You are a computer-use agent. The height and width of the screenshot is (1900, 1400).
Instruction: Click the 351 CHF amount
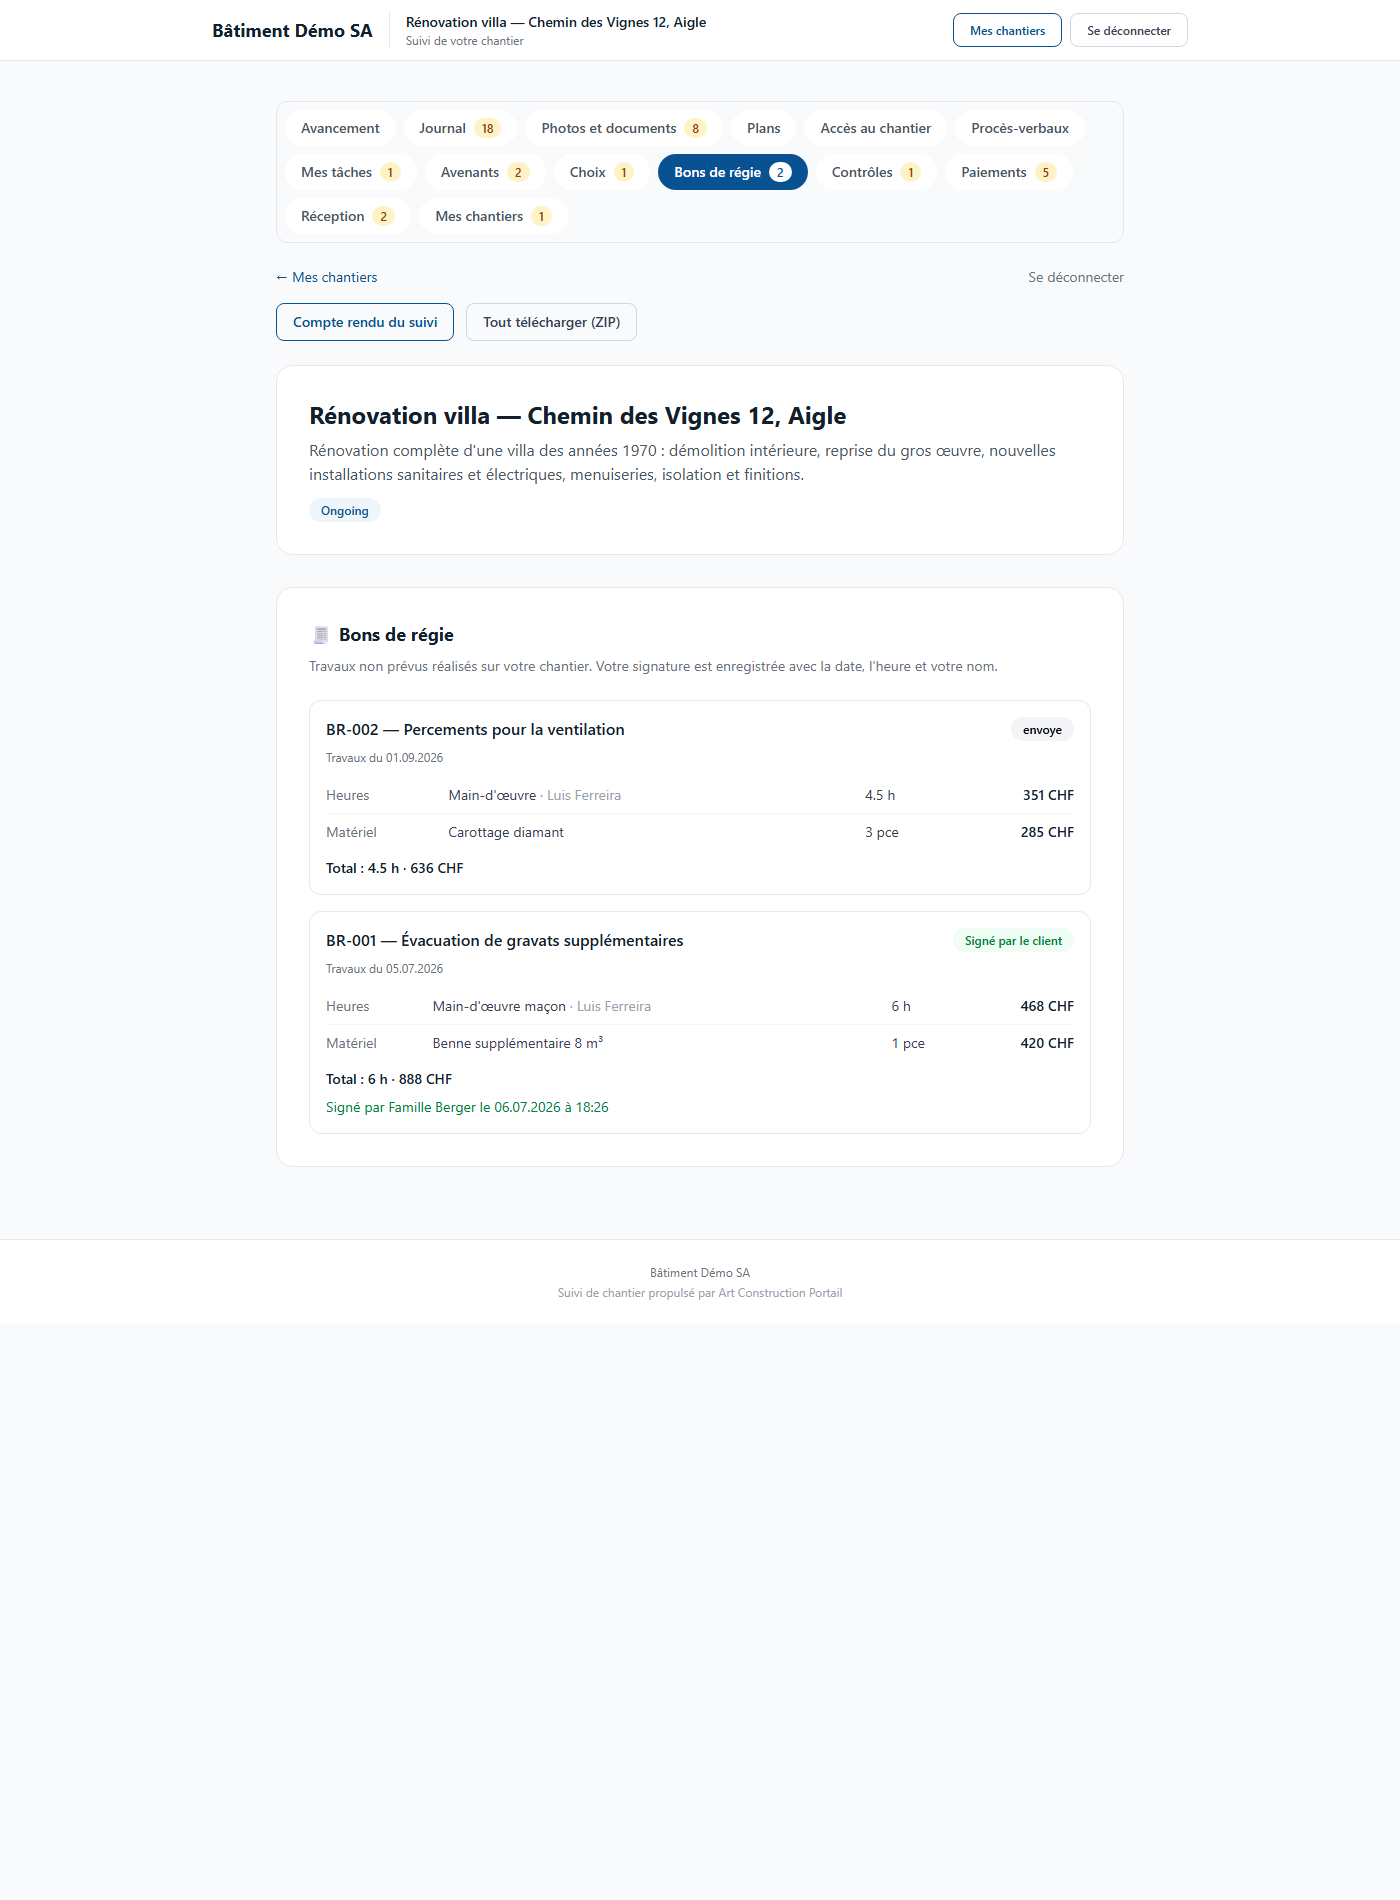pyautogui.click(x=1048, y=795)
